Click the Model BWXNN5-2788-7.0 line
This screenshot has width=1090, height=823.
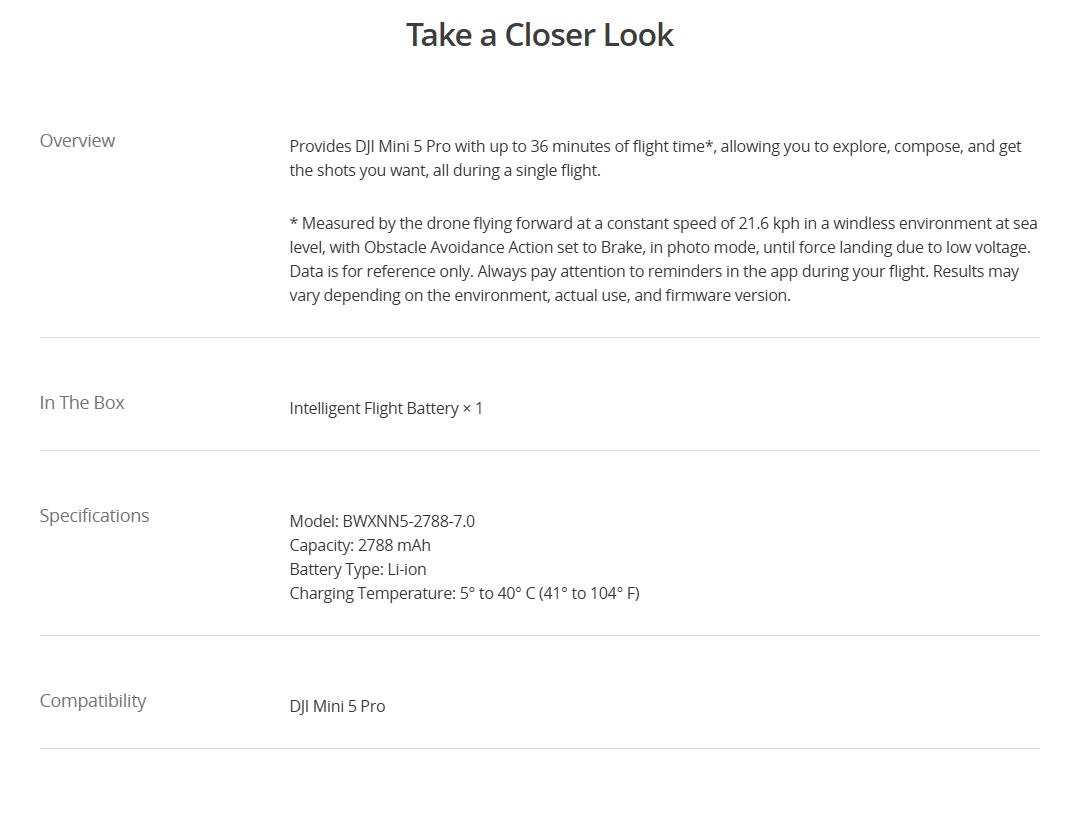(382, 521)
